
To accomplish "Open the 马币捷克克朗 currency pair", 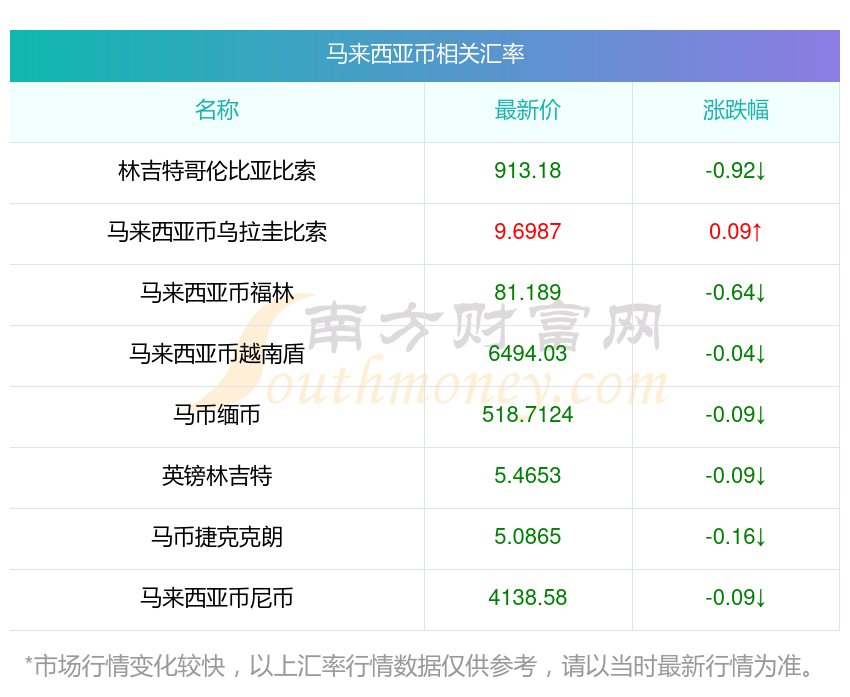I will click(217, 537).
